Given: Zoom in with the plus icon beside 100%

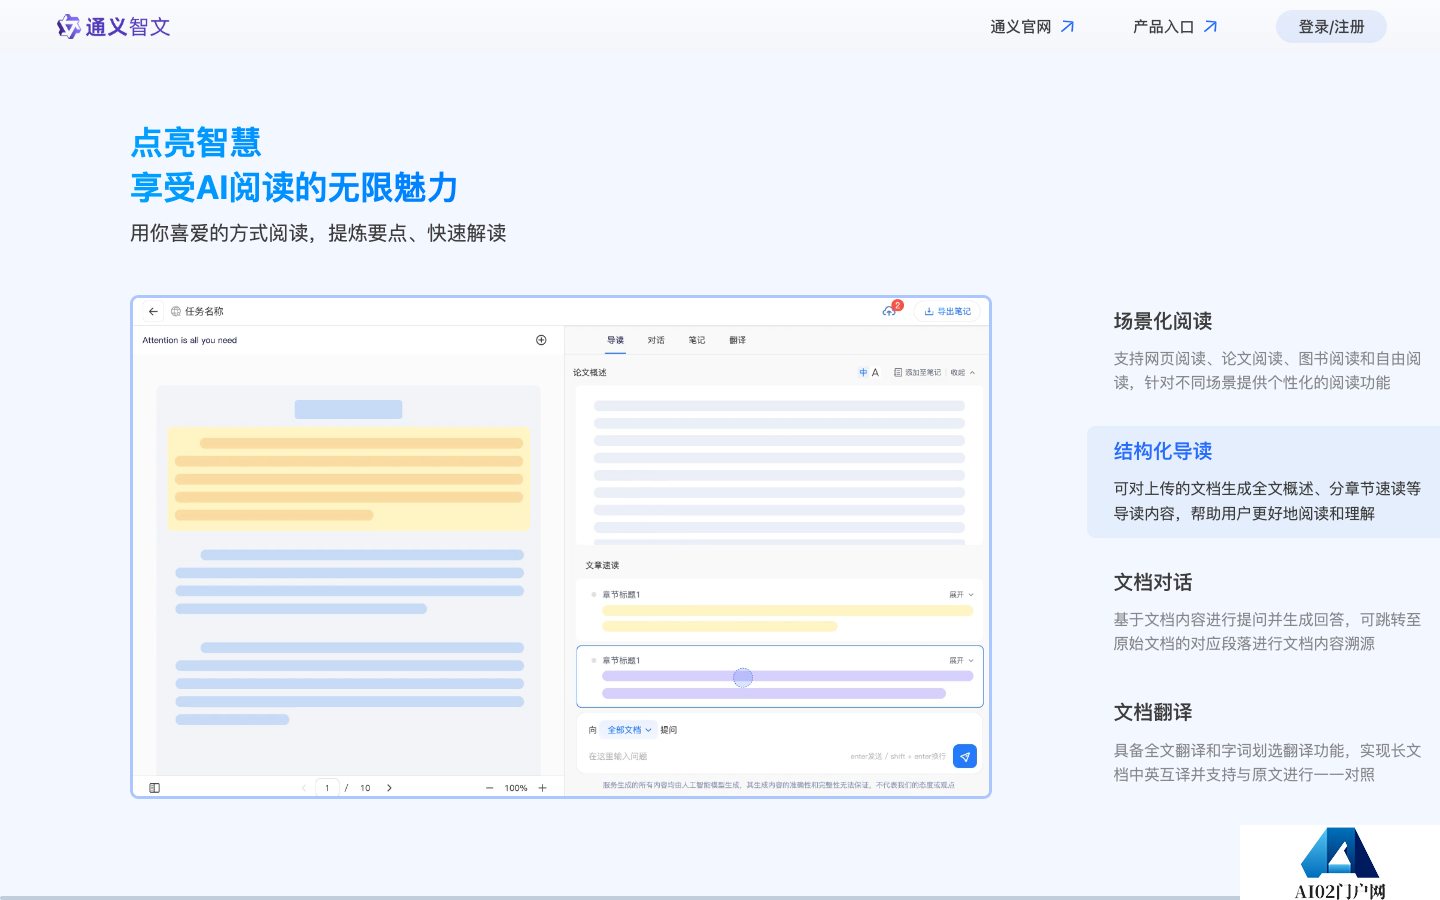Looking at the screenshot, I should (543, 788).
